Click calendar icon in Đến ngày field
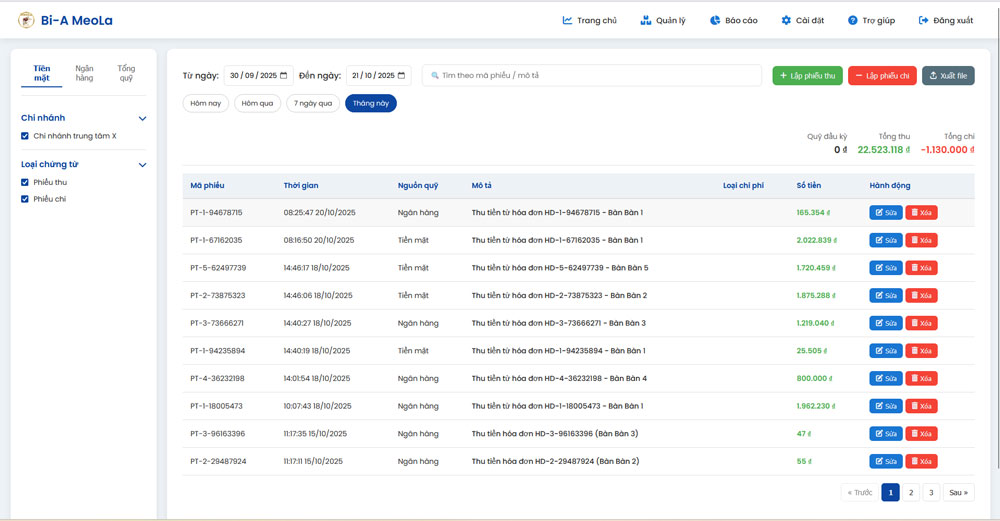 pos(402,76)
